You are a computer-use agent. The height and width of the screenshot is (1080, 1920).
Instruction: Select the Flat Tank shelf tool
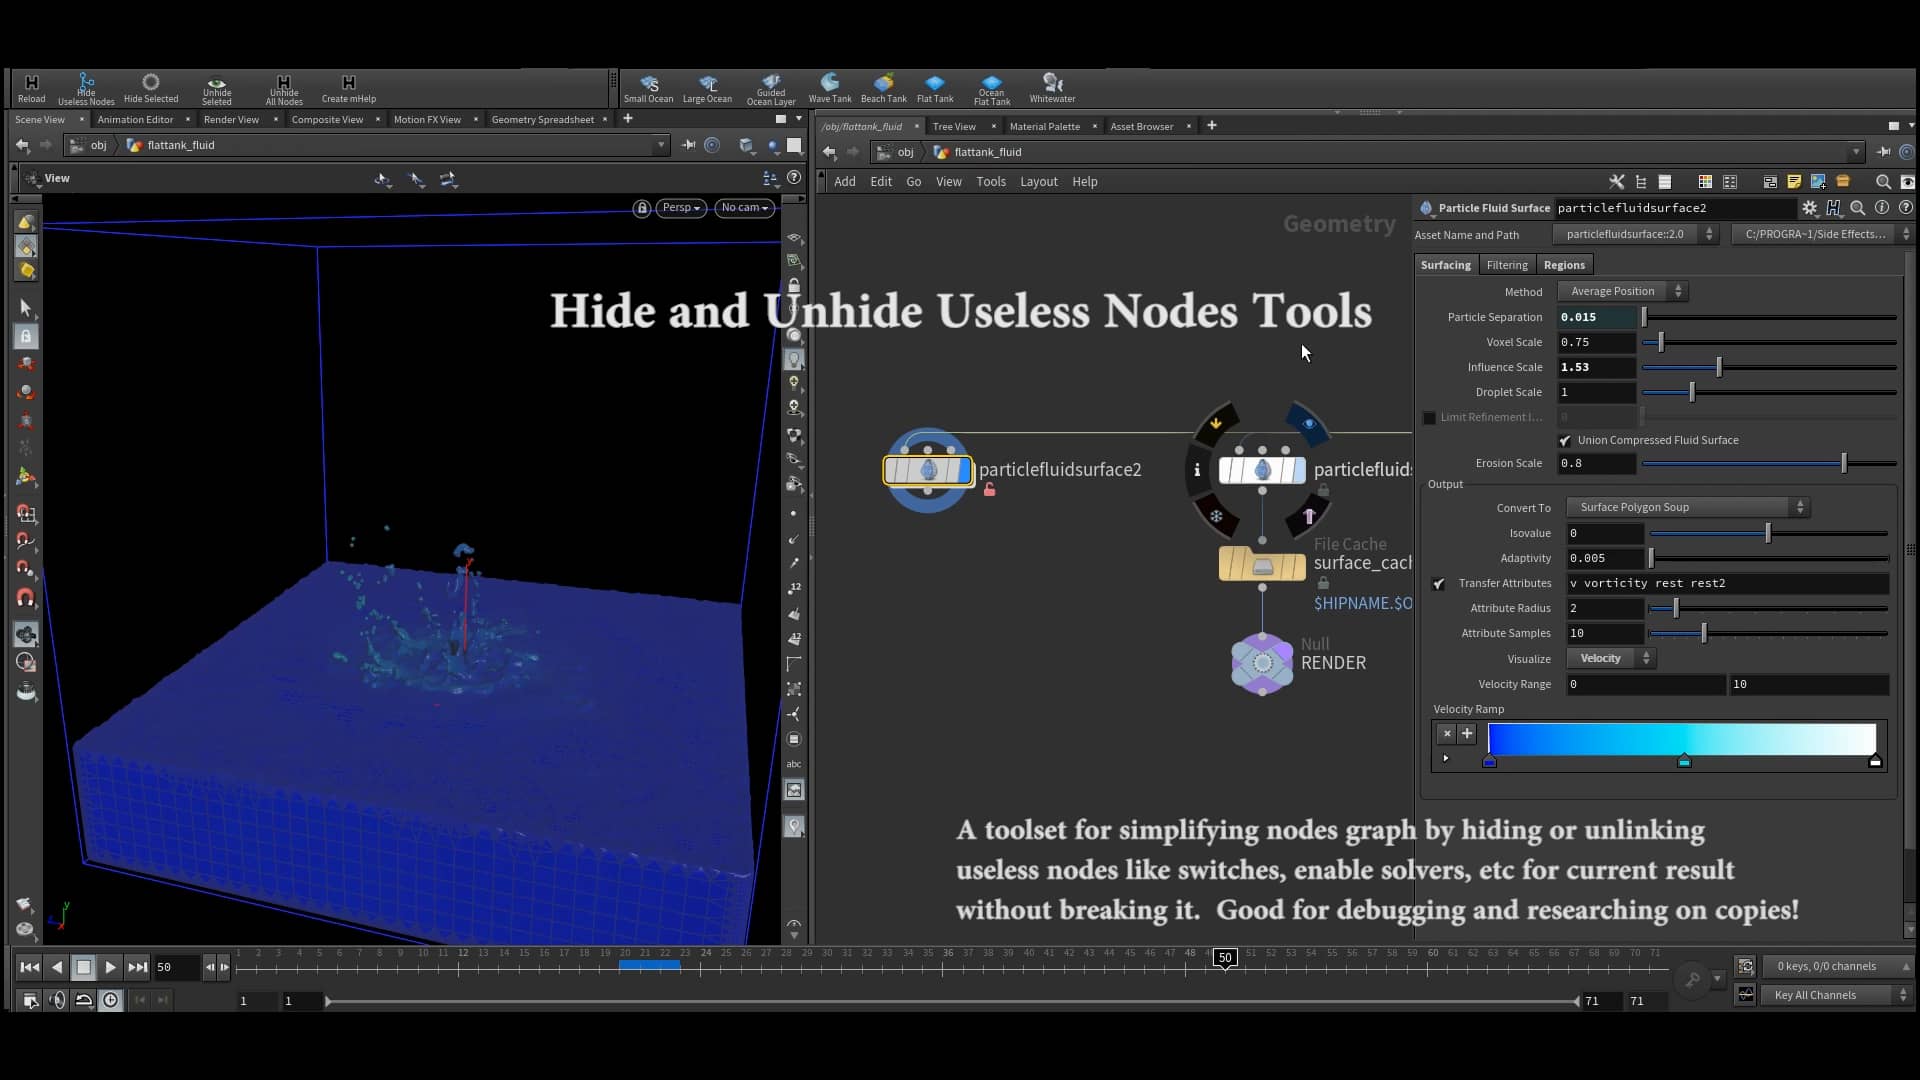935,87
